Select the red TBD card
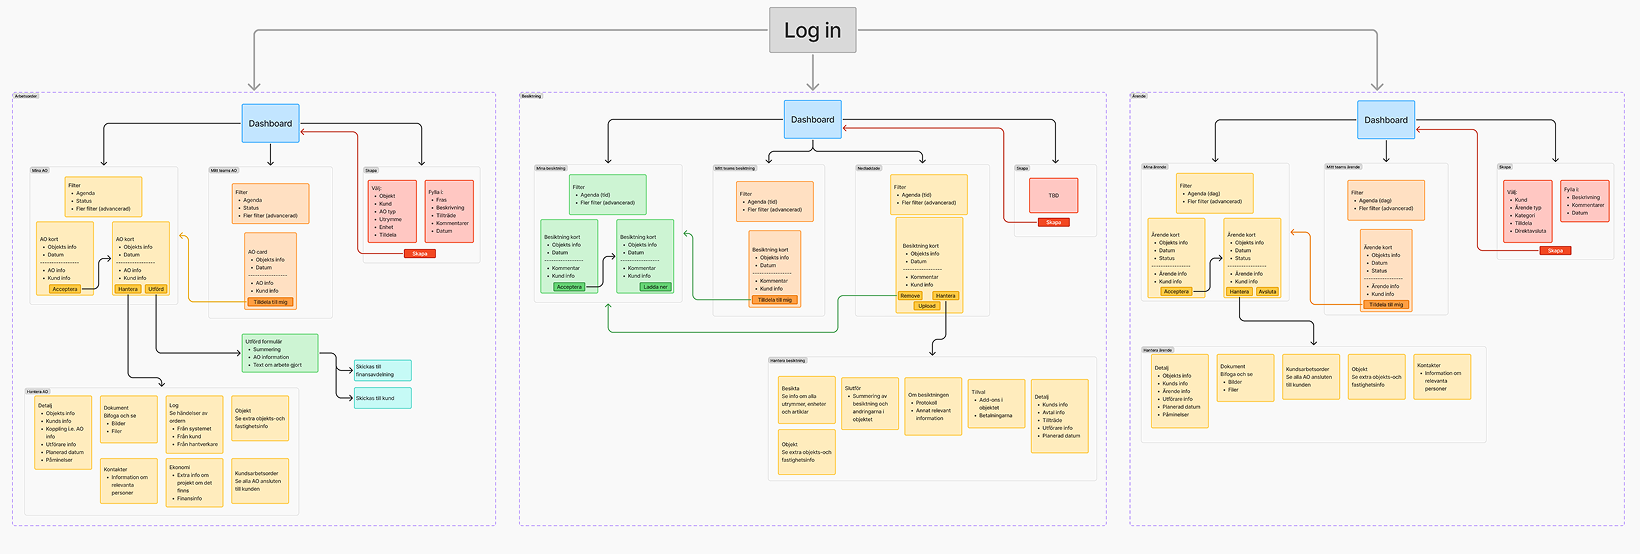 [1053, 196]
